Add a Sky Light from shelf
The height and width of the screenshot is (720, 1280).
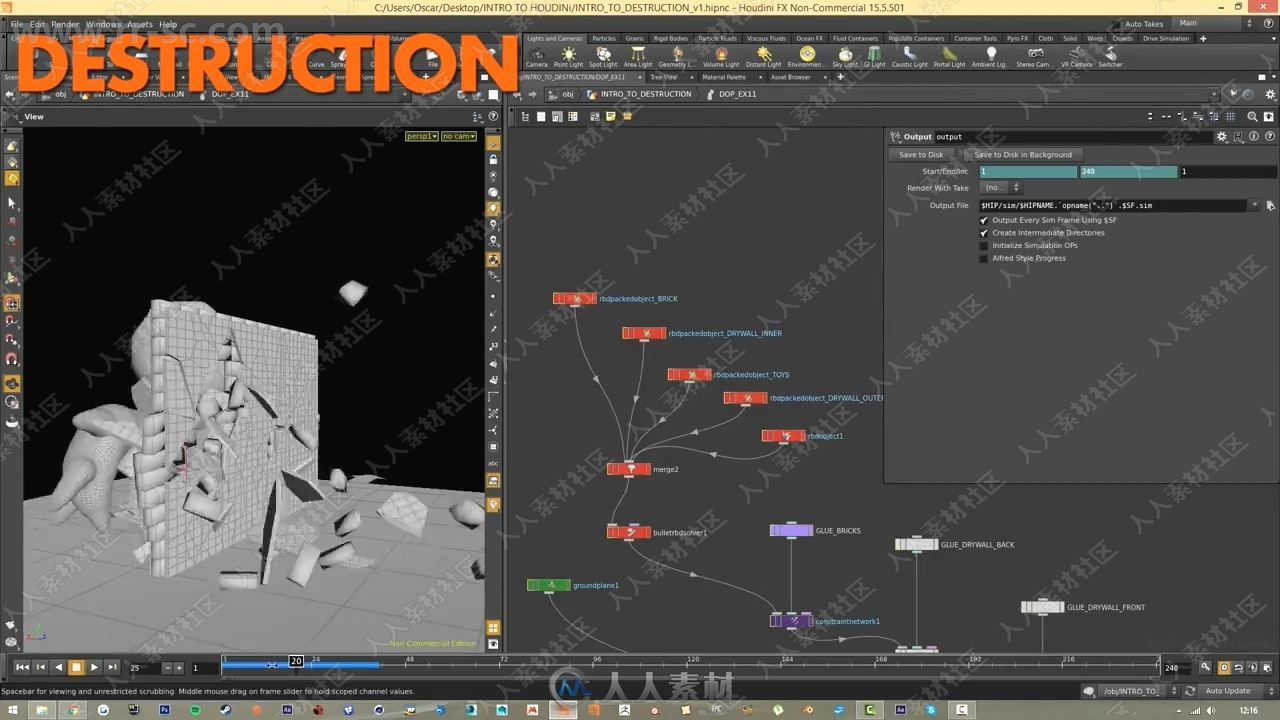[845, 57]
